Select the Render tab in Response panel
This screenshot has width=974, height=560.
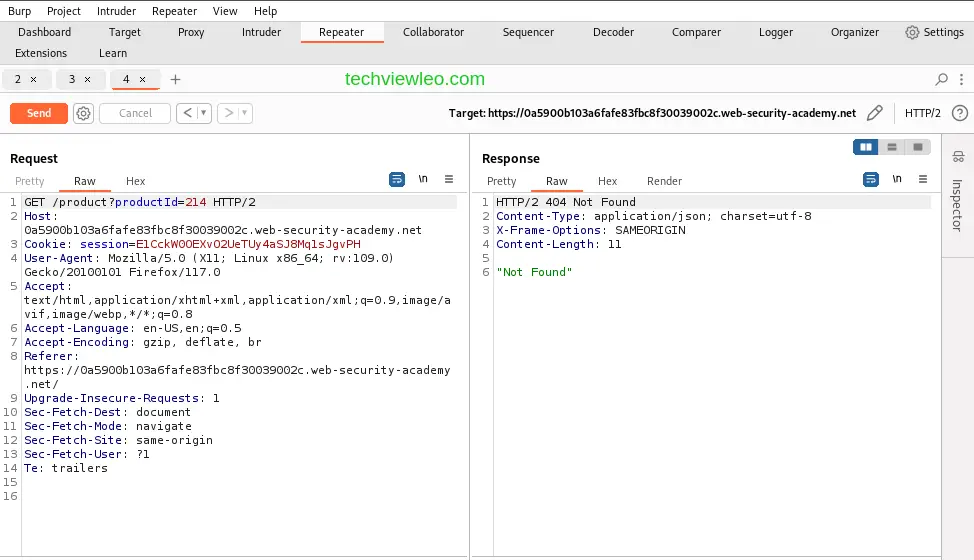[664, 181]
